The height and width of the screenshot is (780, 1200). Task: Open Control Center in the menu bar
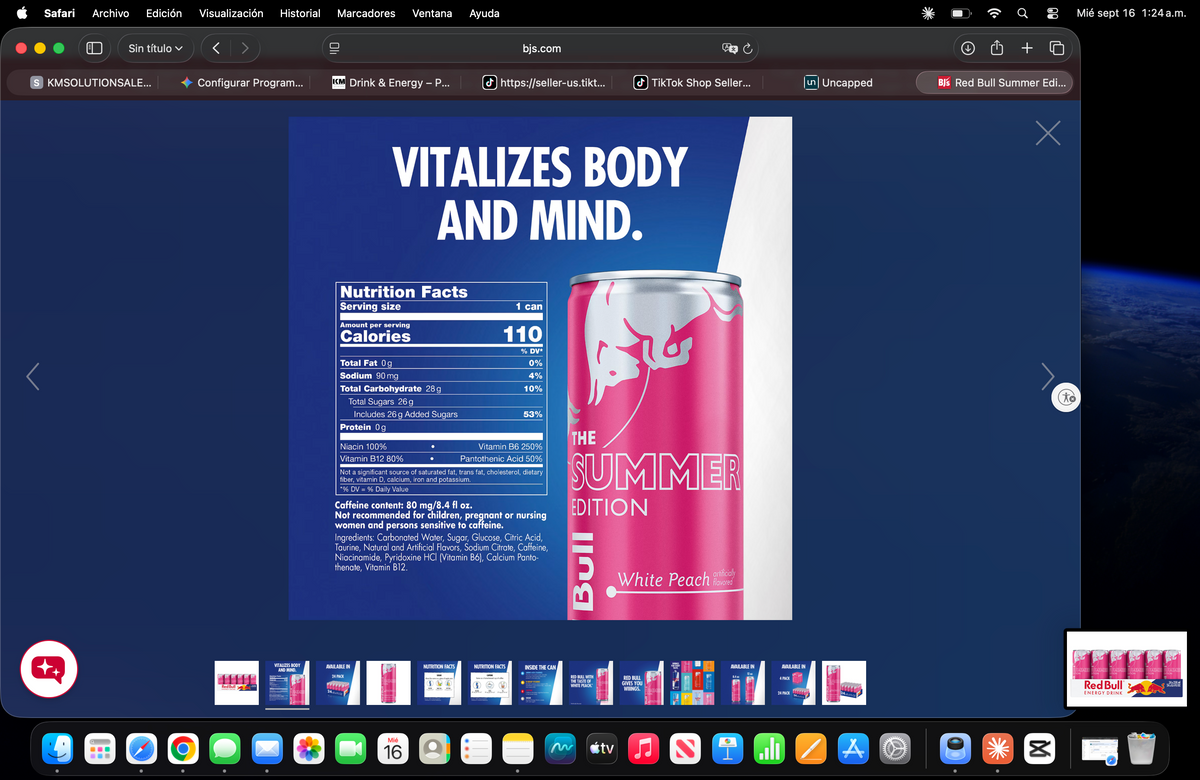click(x=1052, y=13)
